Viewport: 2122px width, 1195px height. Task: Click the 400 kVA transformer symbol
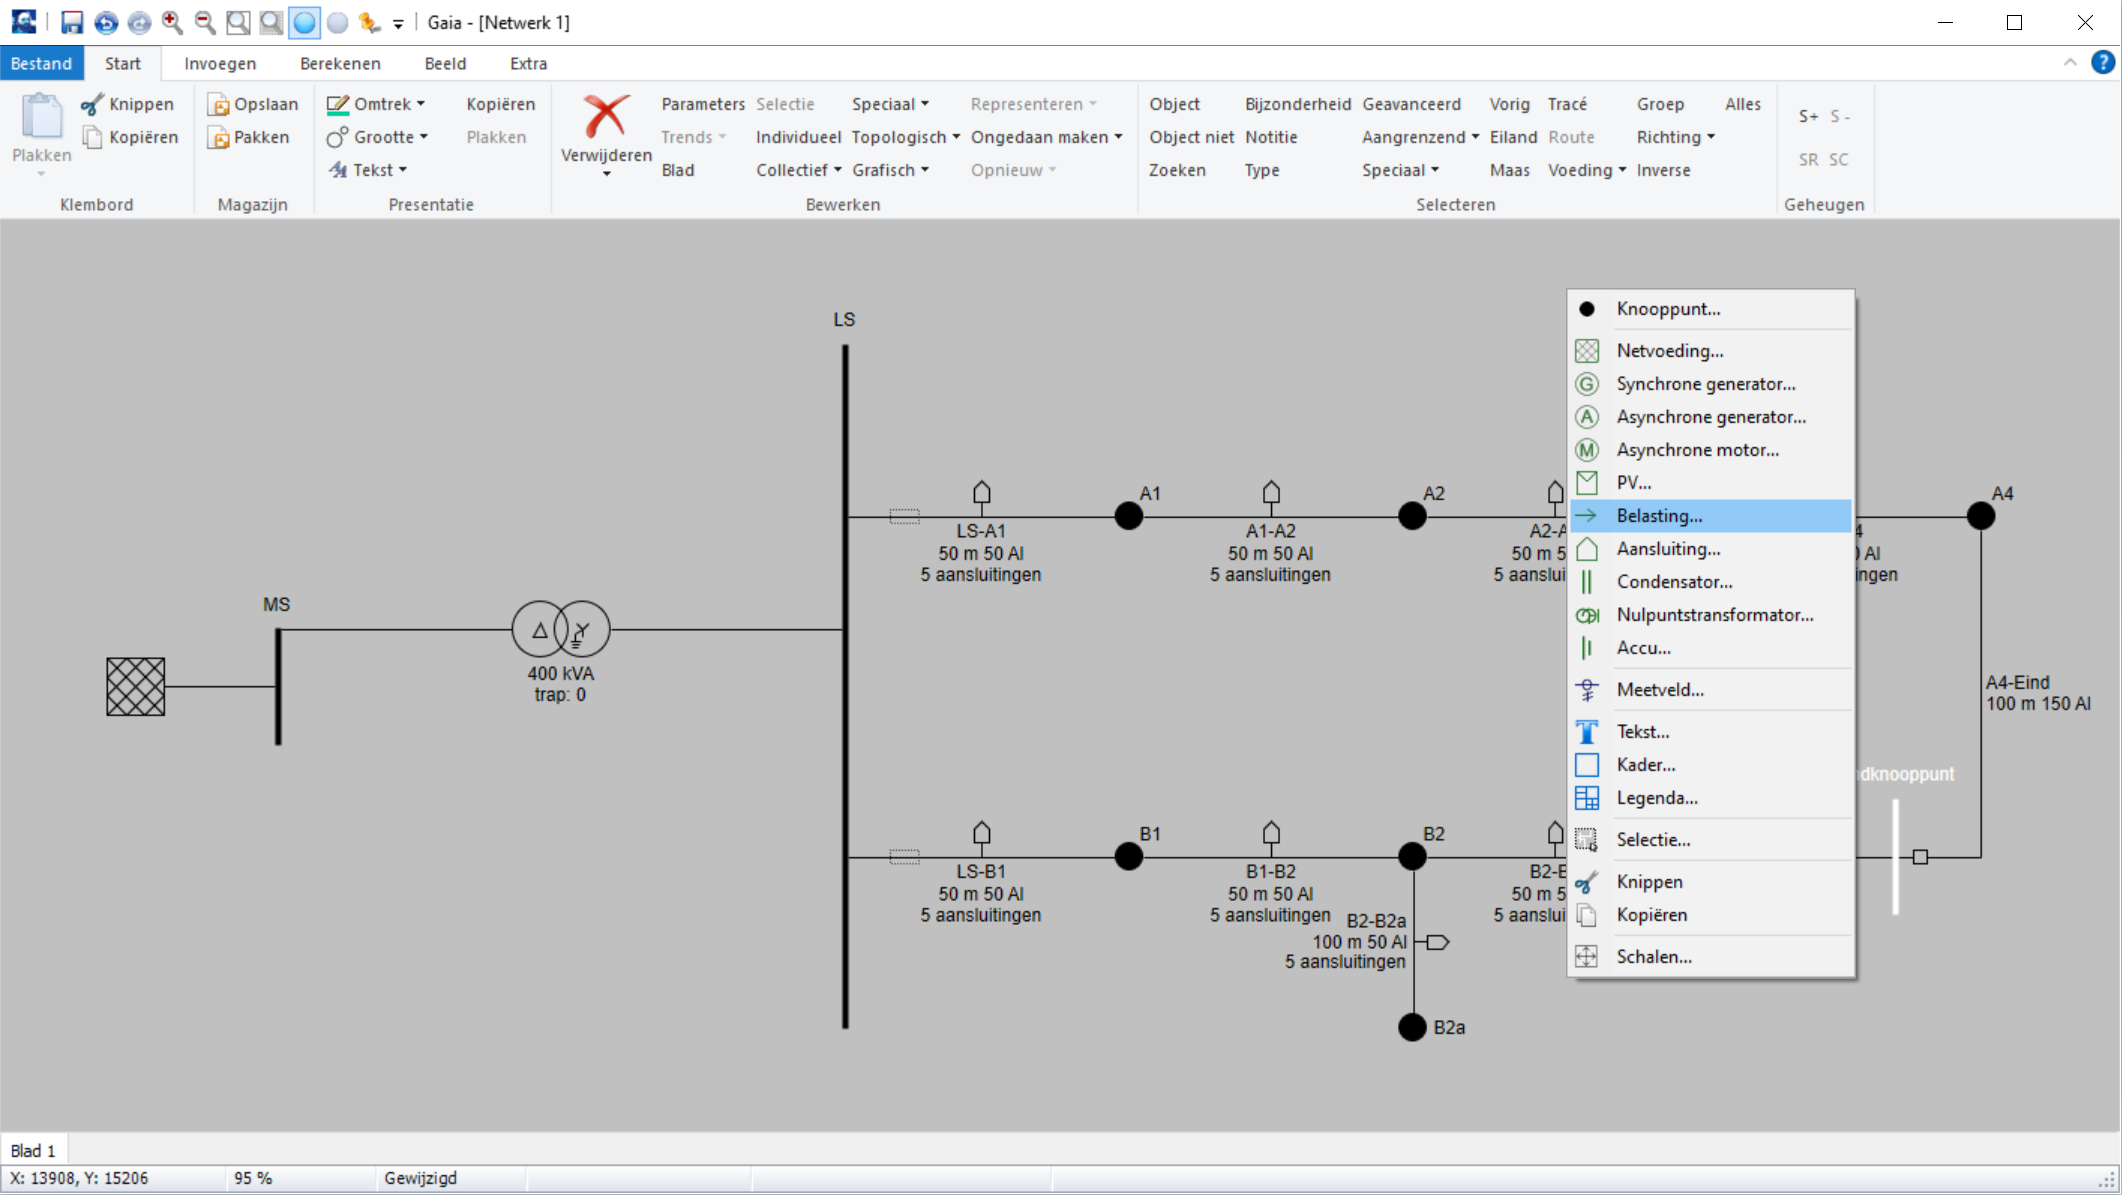pos(560,630)
